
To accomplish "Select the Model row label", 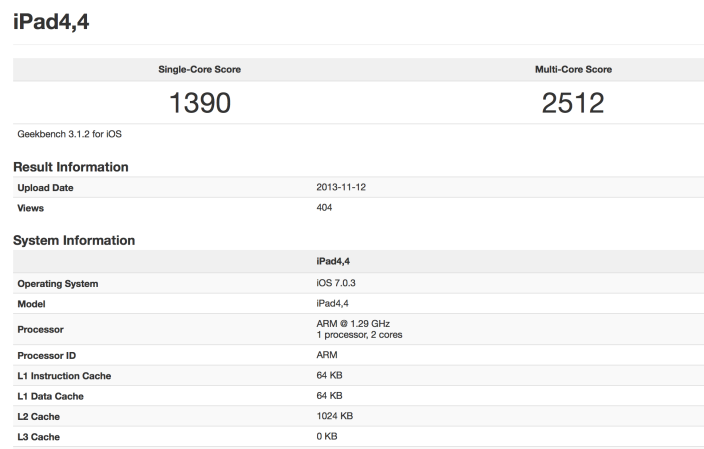I will click(x=32, y=303).
